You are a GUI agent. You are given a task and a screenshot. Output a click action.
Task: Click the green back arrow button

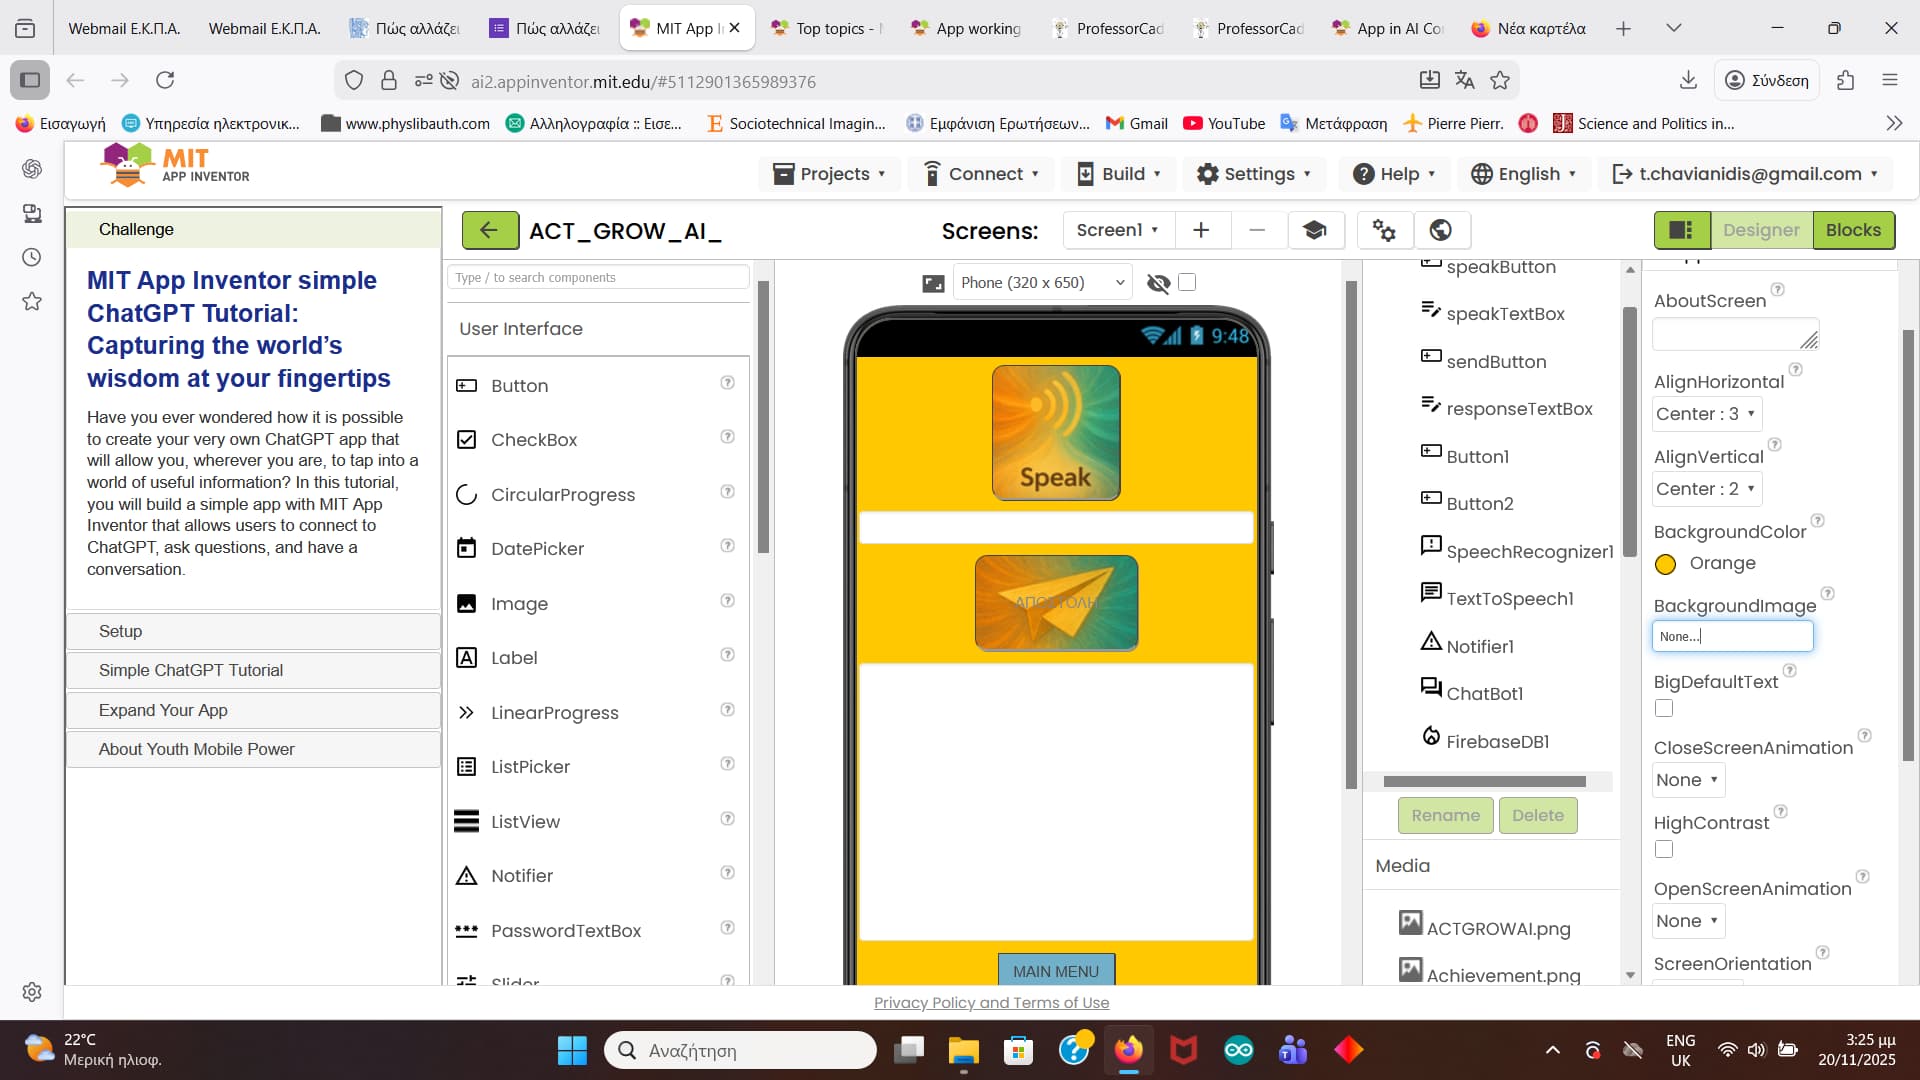(x=489, y=230)
